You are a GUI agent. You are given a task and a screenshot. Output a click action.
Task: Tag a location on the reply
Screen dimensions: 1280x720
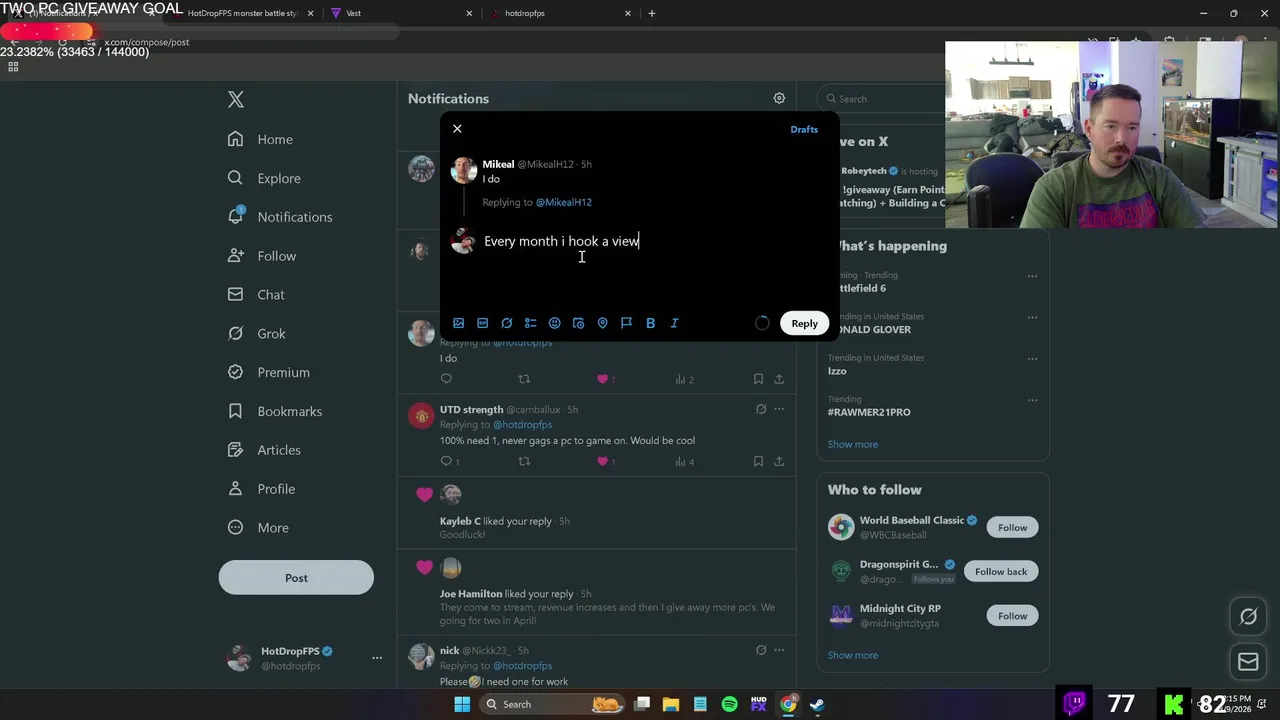pyautogui.click(x=602, y=323)
